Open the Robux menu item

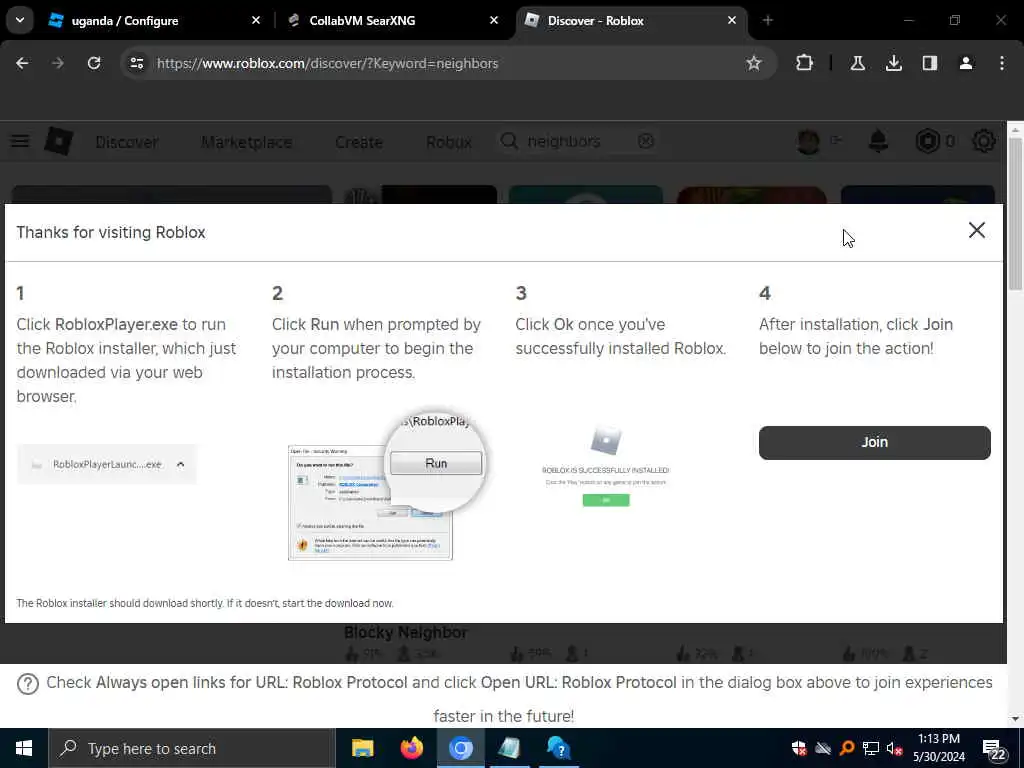click(449, 142)
